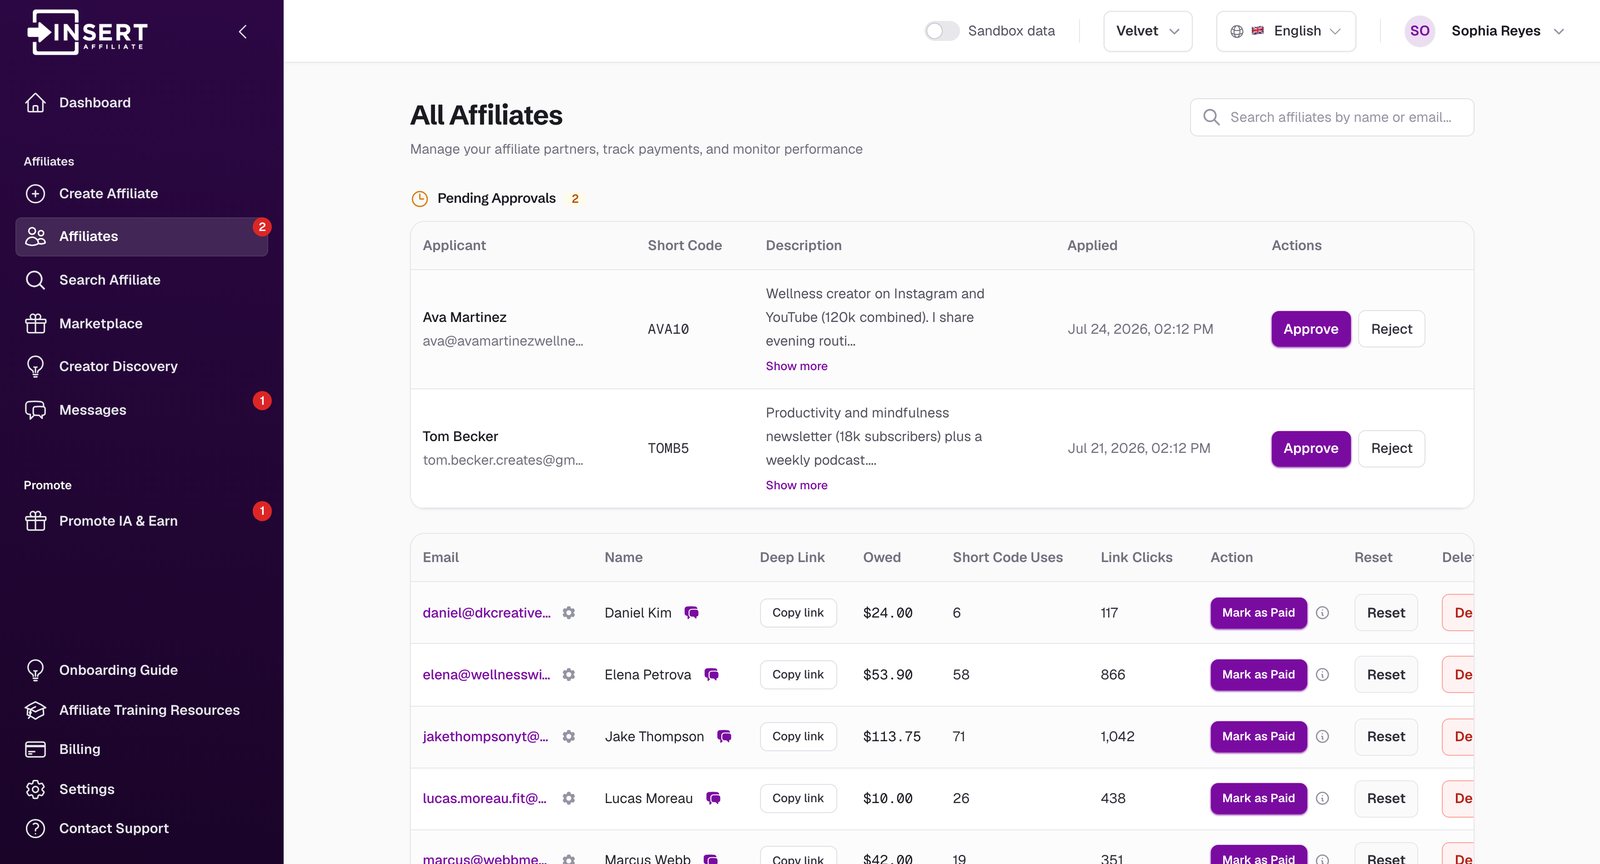Screen dimensions: 1600x864
Task: Open Create Affiliate in the sidebar
Action: (x=142, y=194)
